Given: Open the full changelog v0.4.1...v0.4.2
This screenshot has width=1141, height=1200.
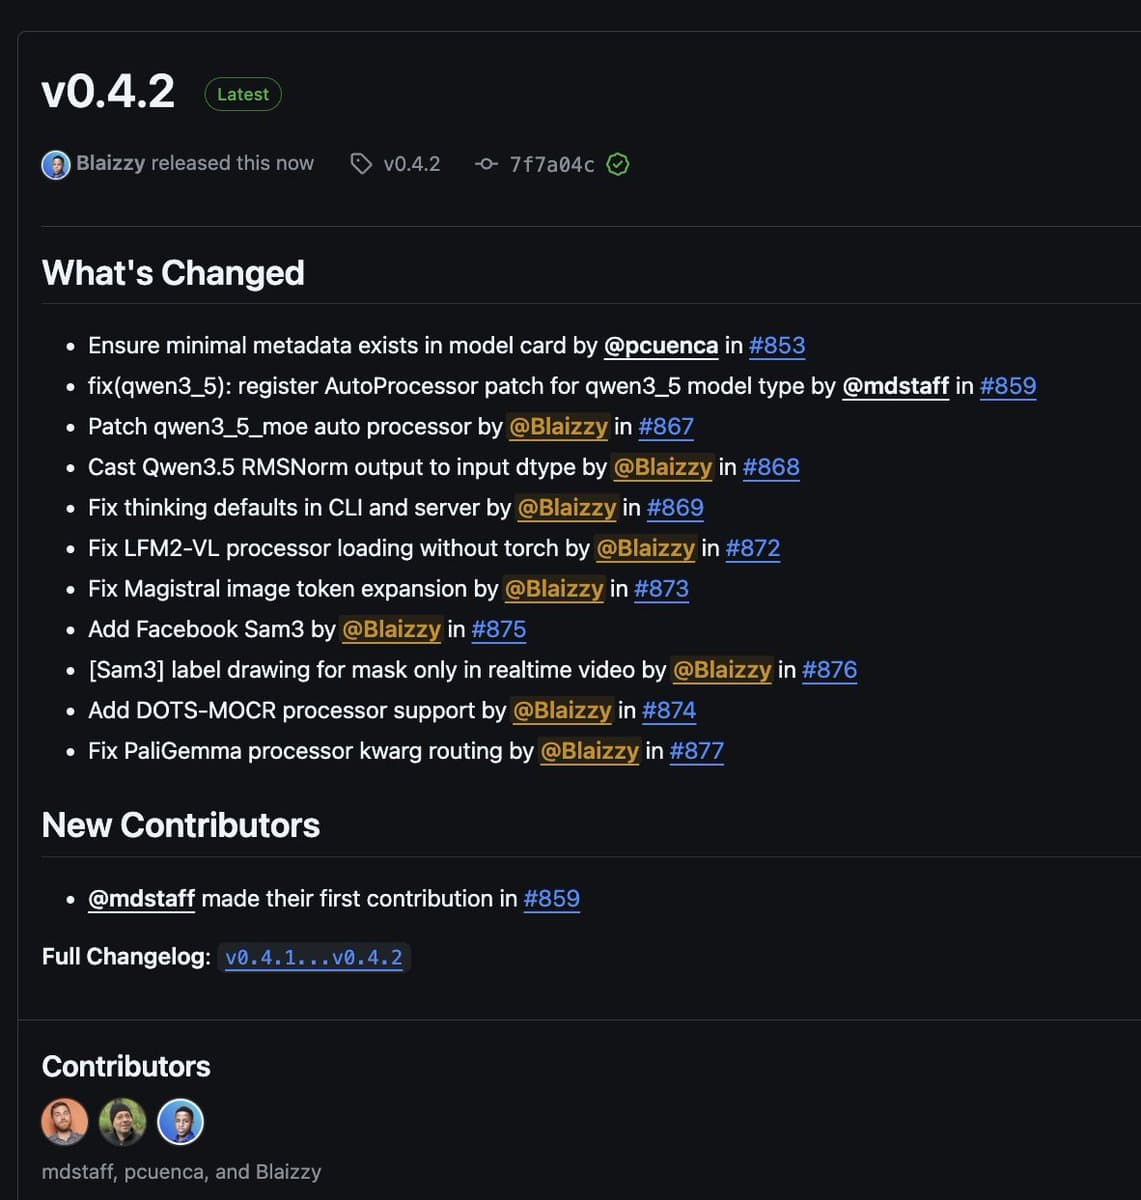Looking at the screenshot, I should [x=314, y=957].
